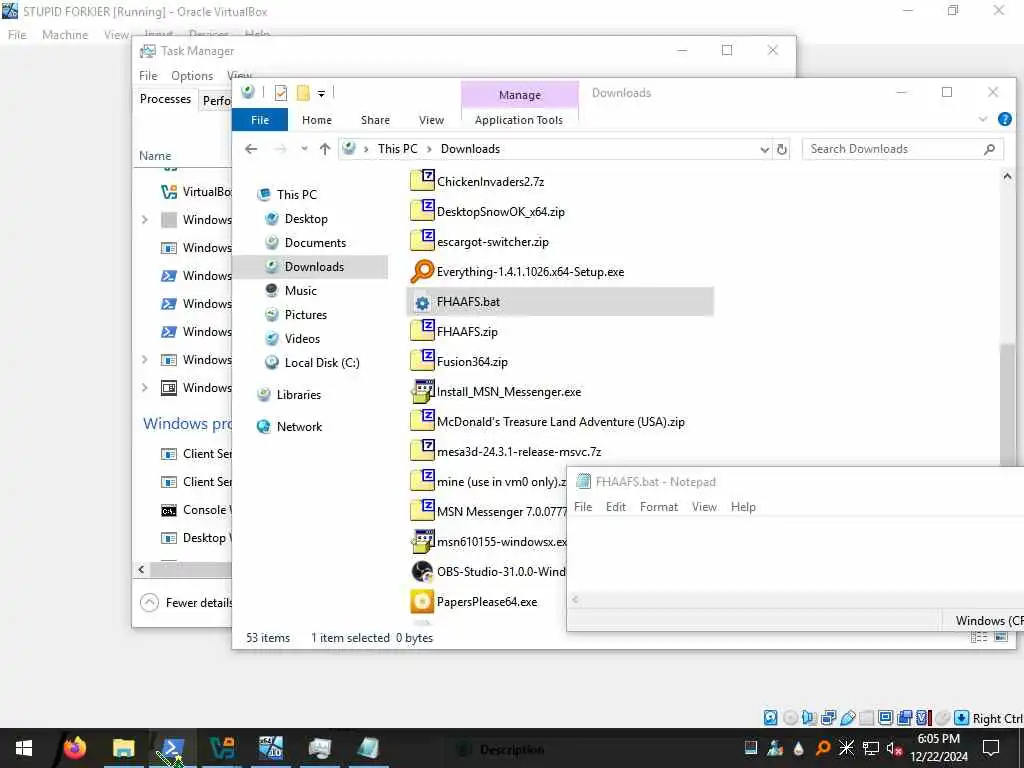Click breadcrumb chevron after This PC

pos(429,149)
